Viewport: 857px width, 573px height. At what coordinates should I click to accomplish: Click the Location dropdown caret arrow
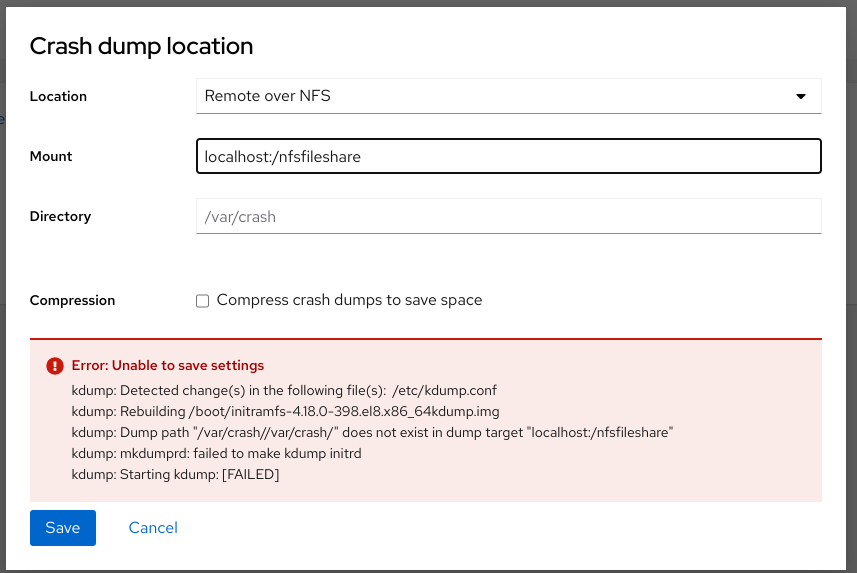point(801,96)
